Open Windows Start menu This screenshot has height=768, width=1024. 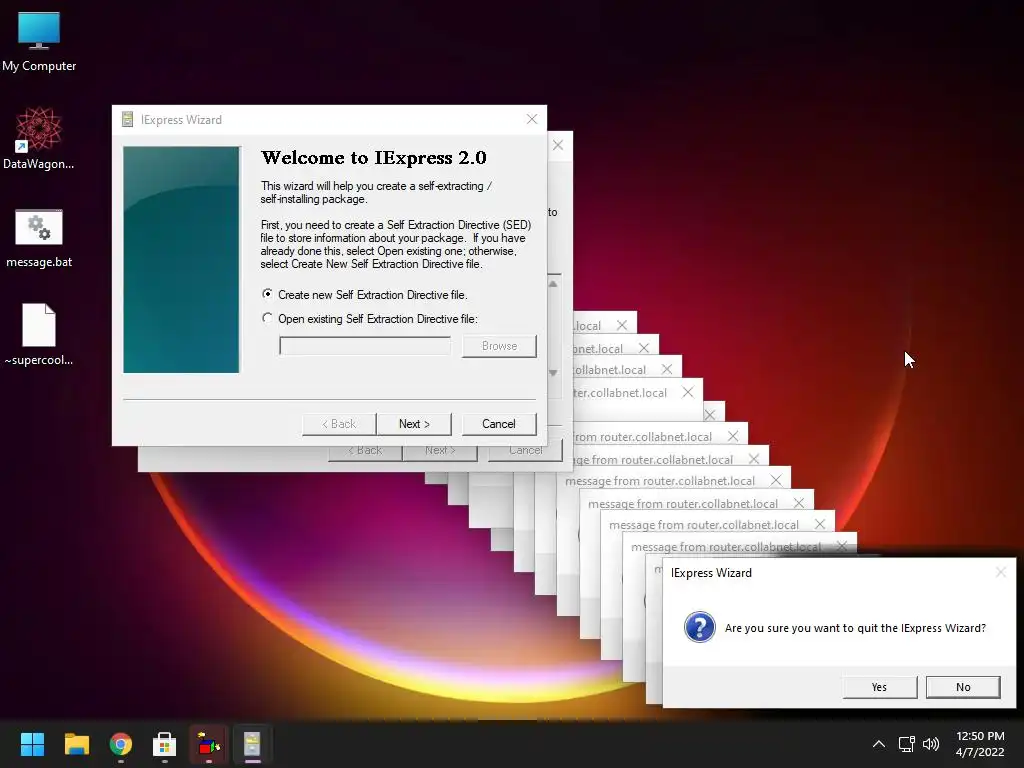(32, 744)
